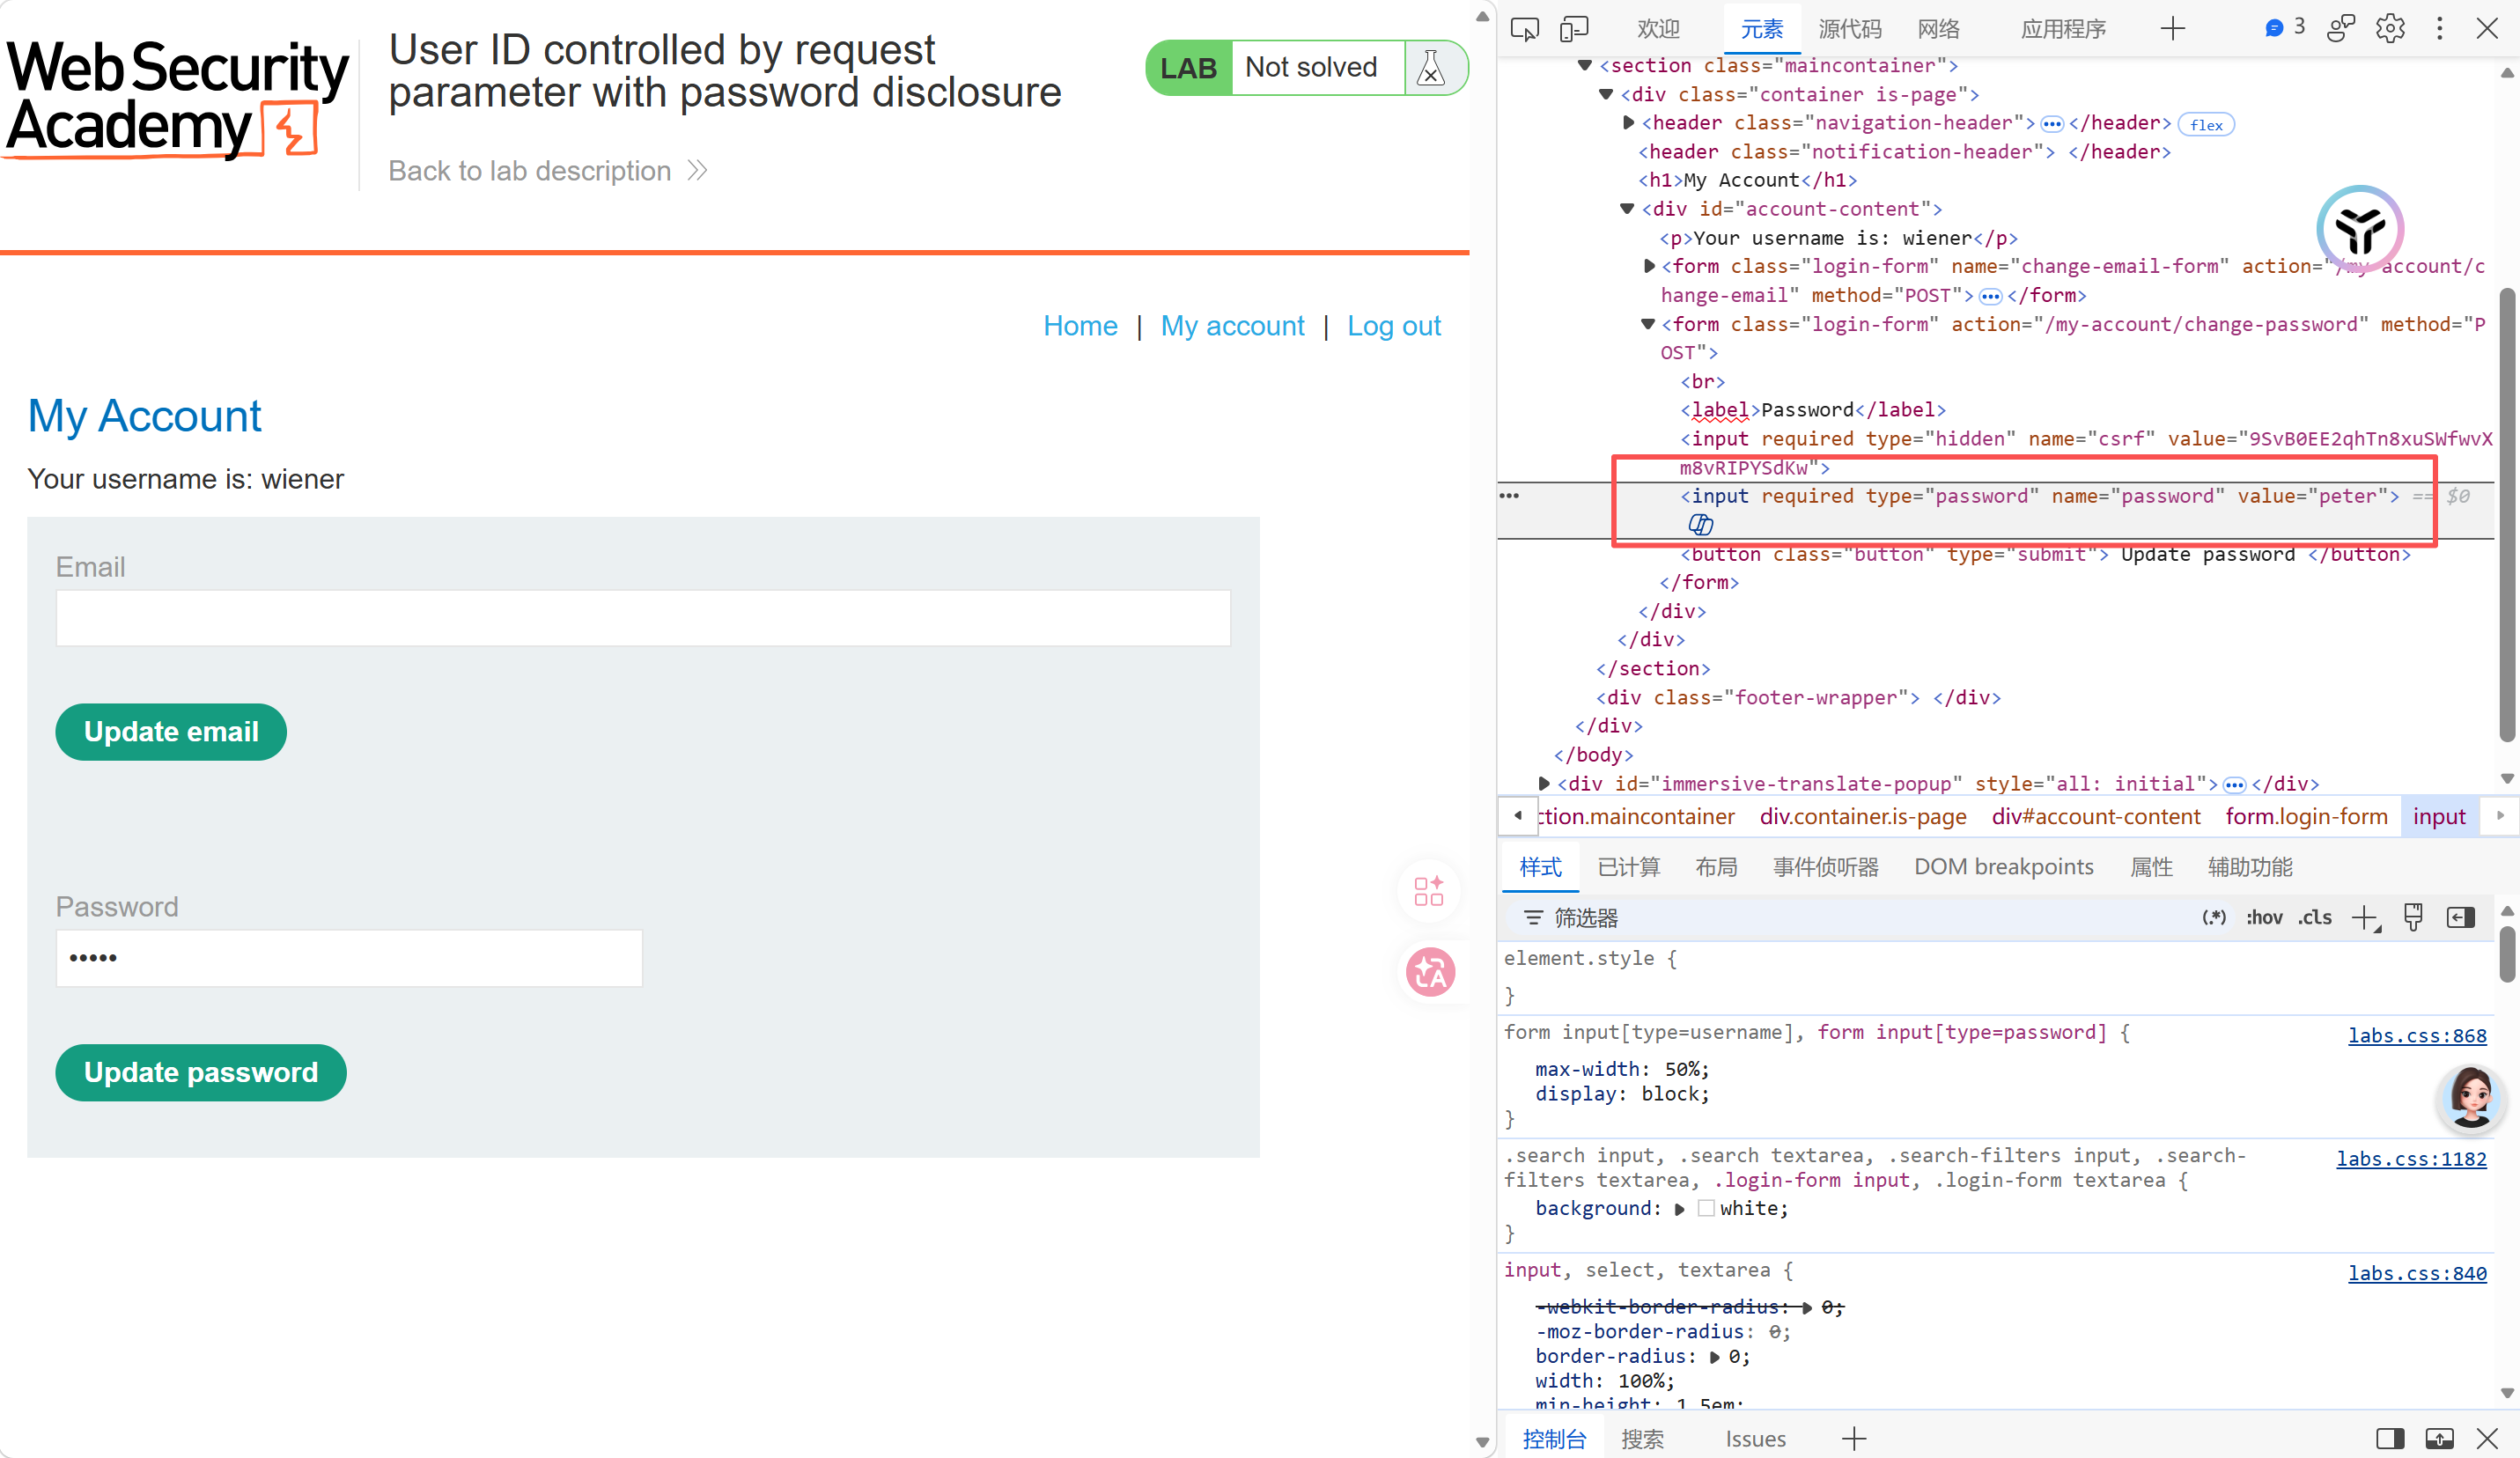Open the labs.css:868 source link
This screenshot has height=1458, width=2520.
[x=2416, y=1035]
